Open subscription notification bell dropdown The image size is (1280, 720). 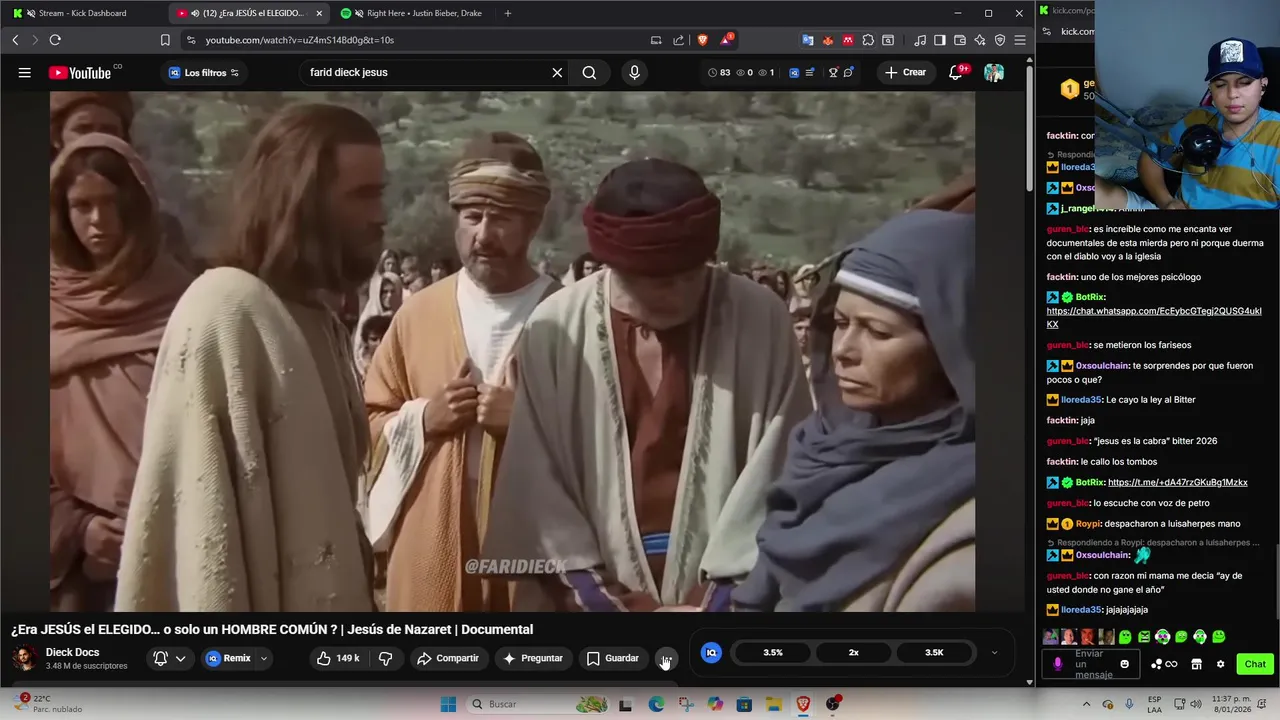(169, 658)
